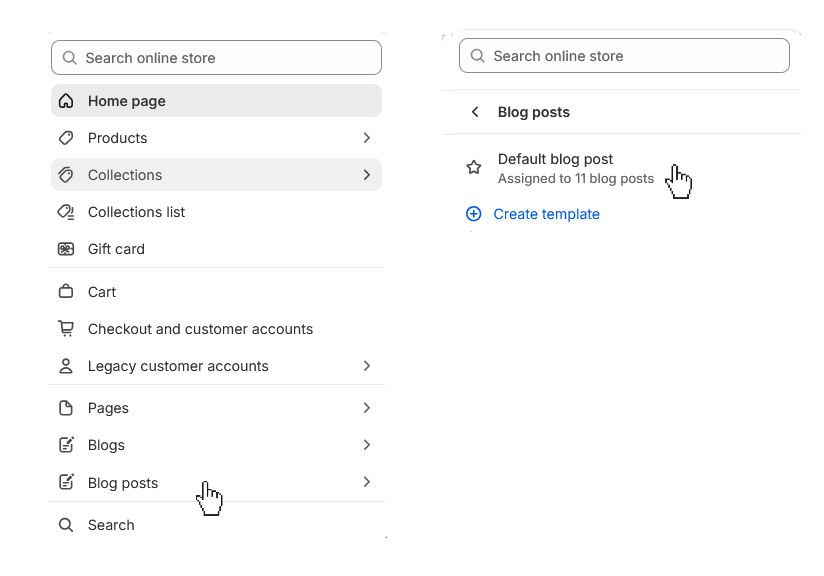
Task: Click the plus circle icon for Create template
Action: 473,213
